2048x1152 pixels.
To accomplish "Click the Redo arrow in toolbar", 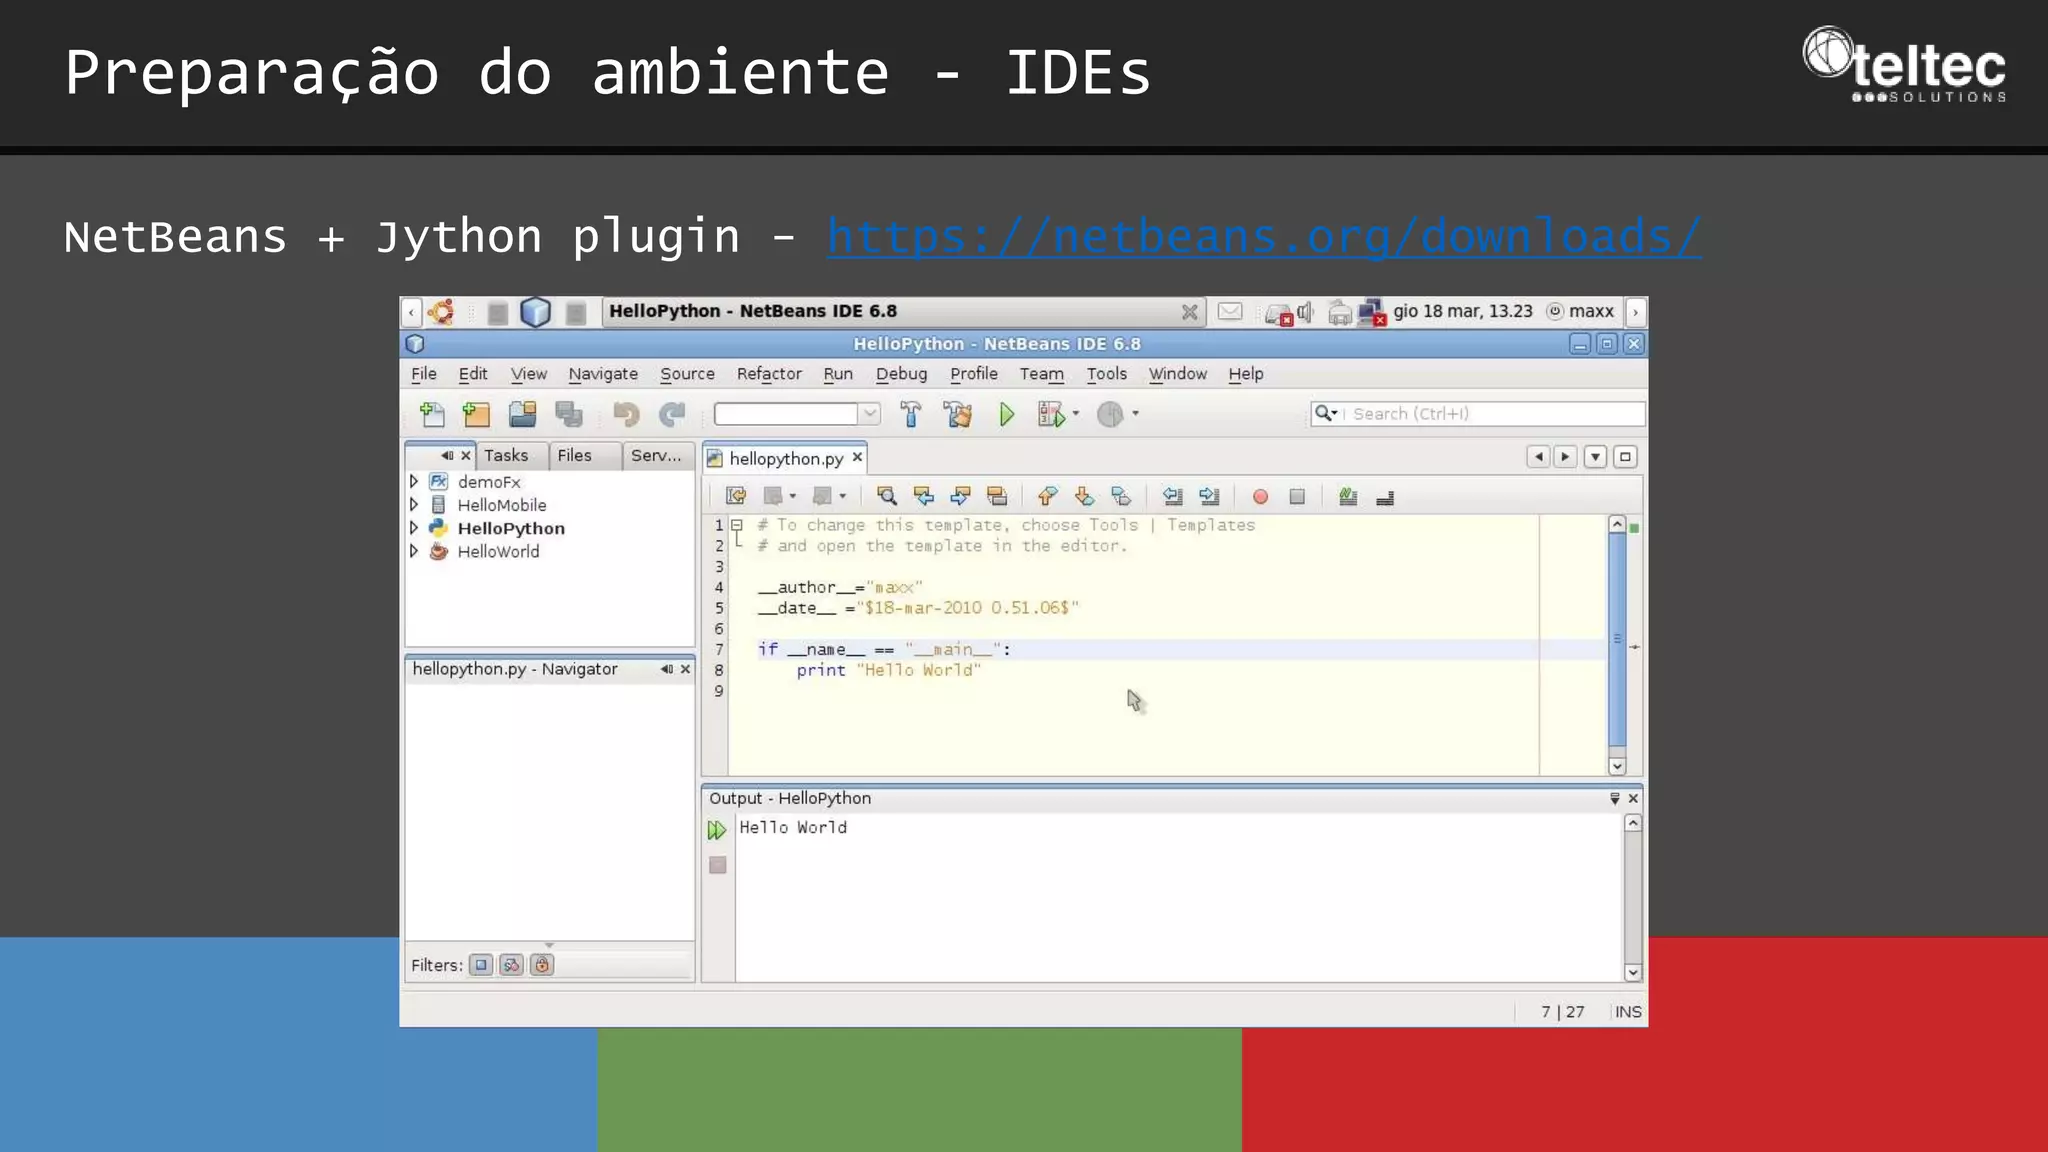I will tap(672, 414).
